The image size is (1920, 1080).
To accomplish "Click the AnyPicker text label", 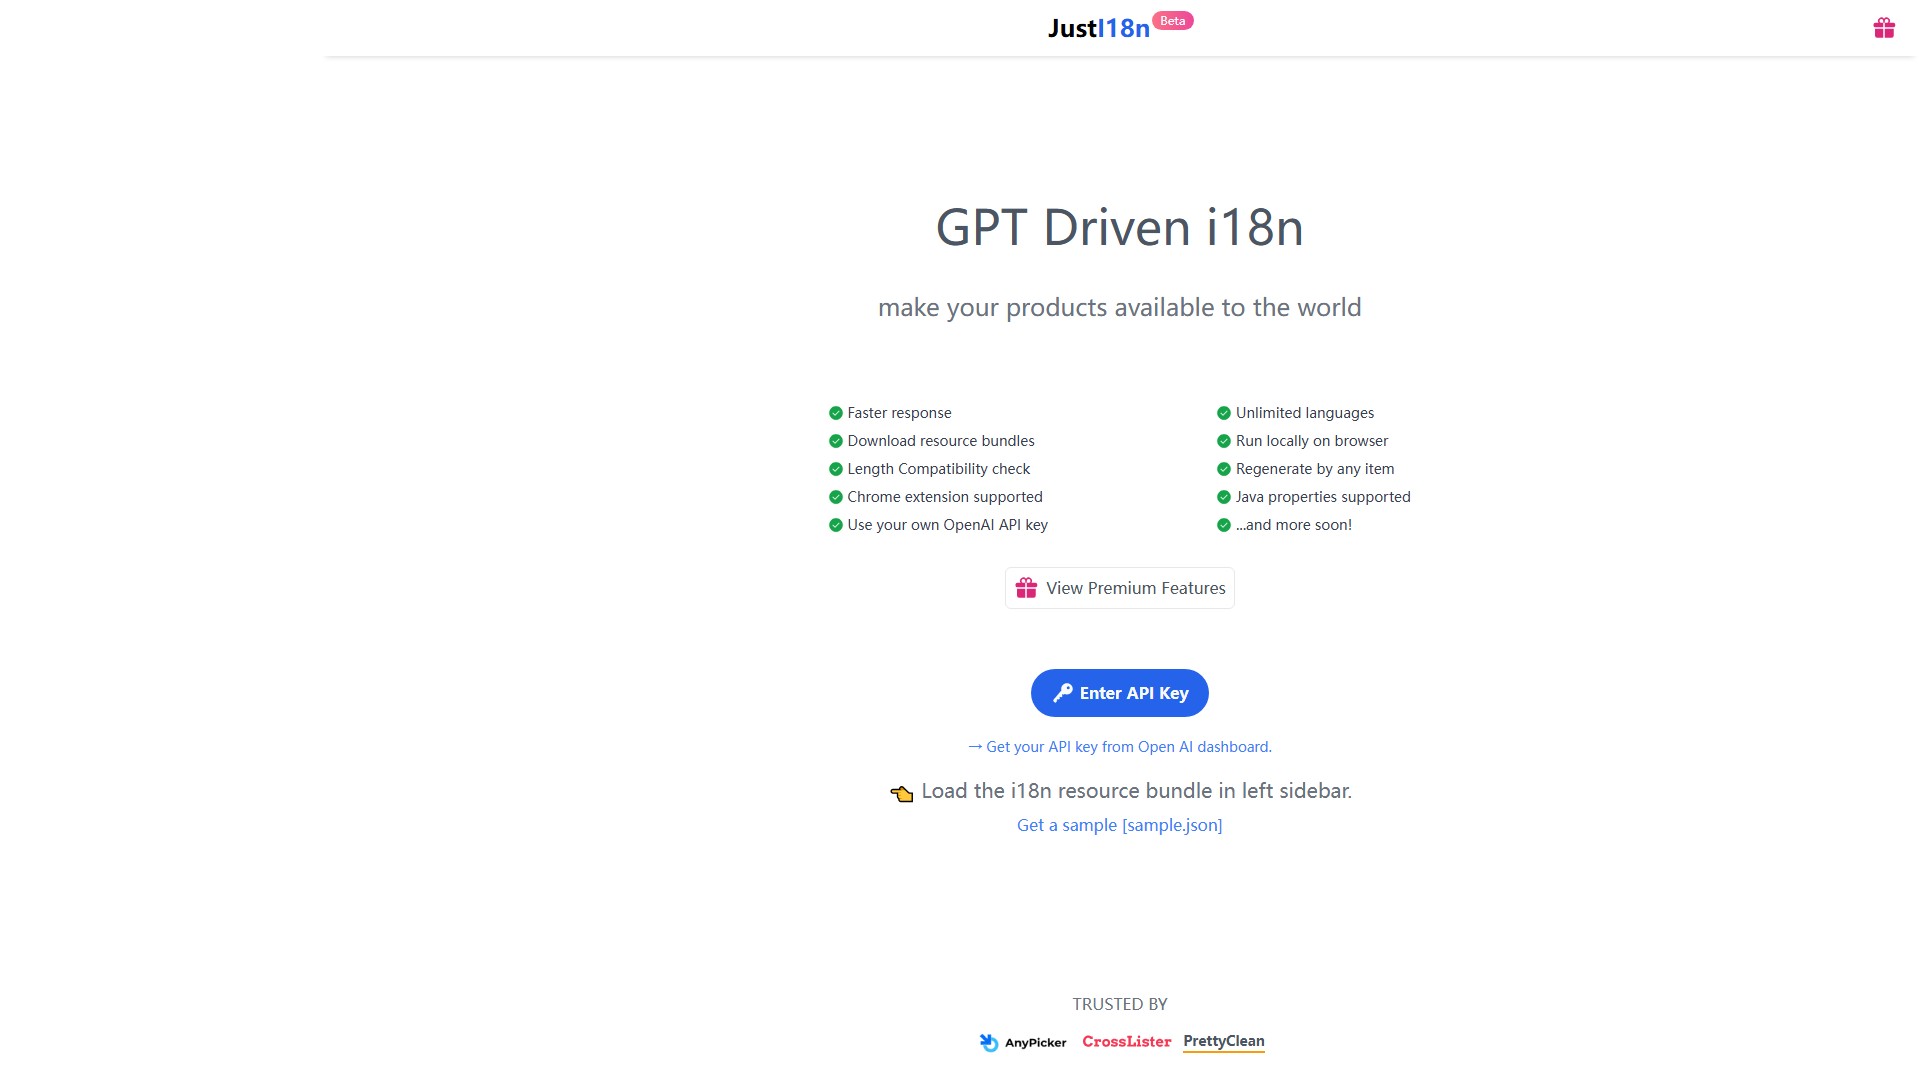I will click(x=1034, y=1042).
